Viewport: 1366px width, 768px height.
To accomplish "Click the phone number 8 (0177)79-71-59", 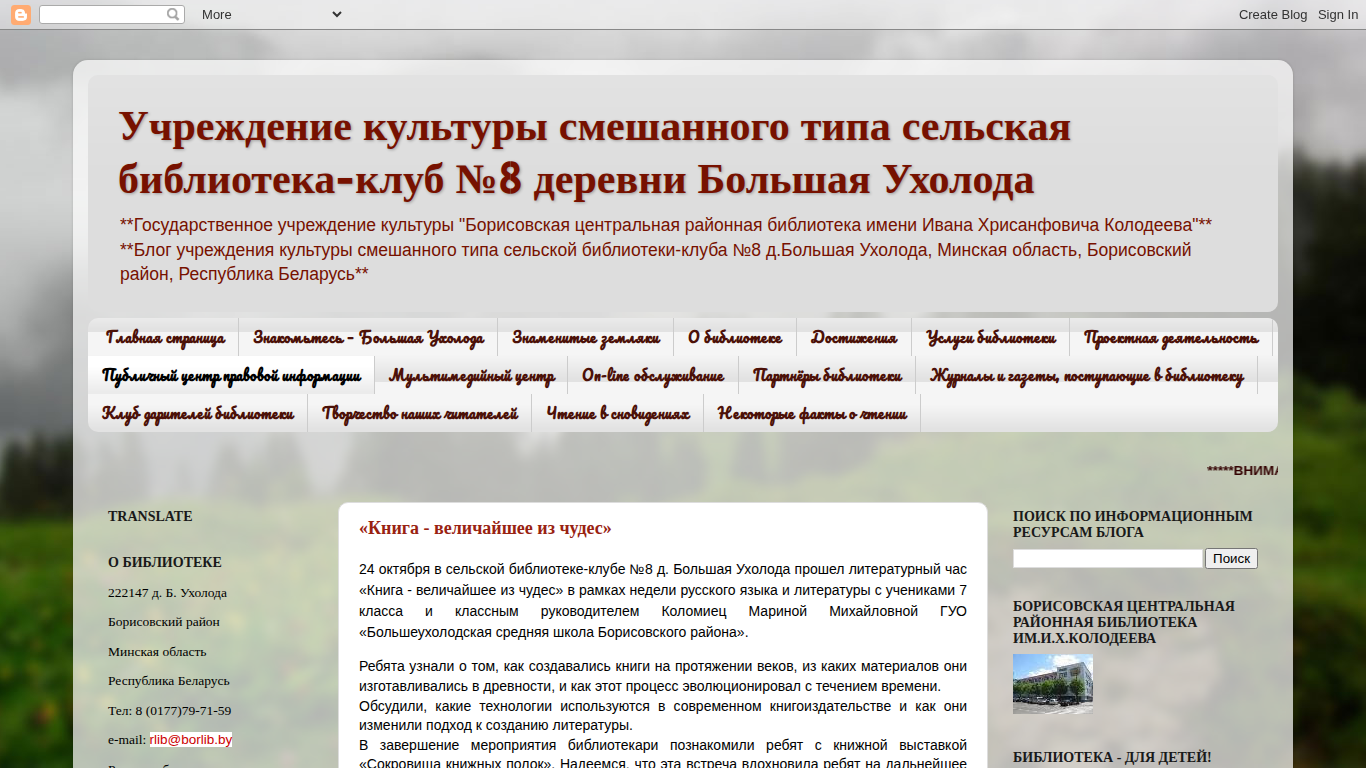I will (x=182, y=711).
